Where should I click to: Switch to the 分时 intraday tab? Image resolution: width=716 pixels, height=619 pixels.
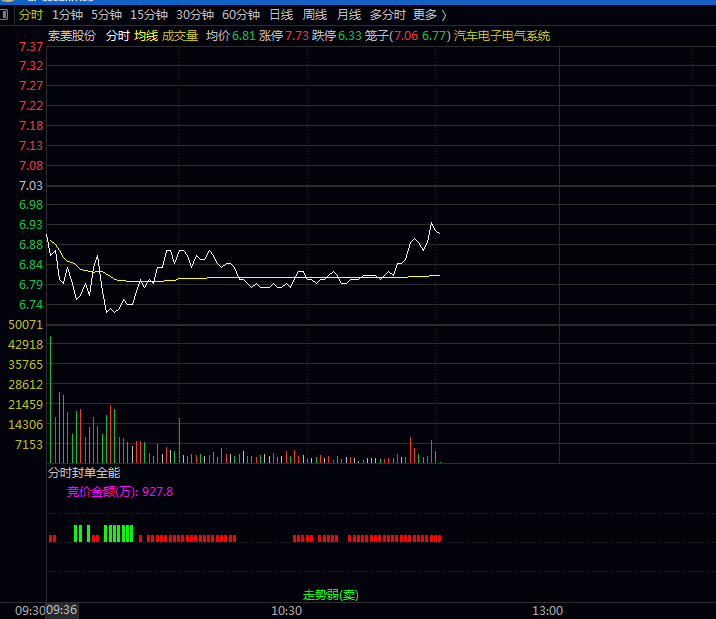tap(31, 15)
